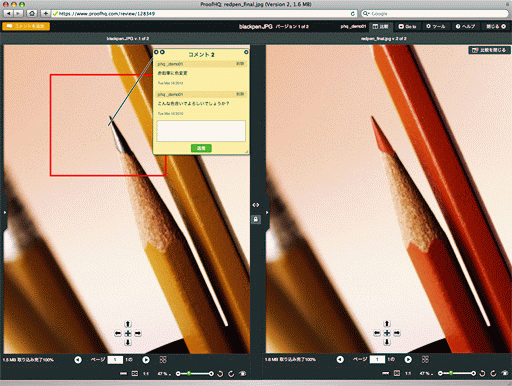Toggle the sync lock between viewers
Screen dimensions: 512x386
point(256,219)
